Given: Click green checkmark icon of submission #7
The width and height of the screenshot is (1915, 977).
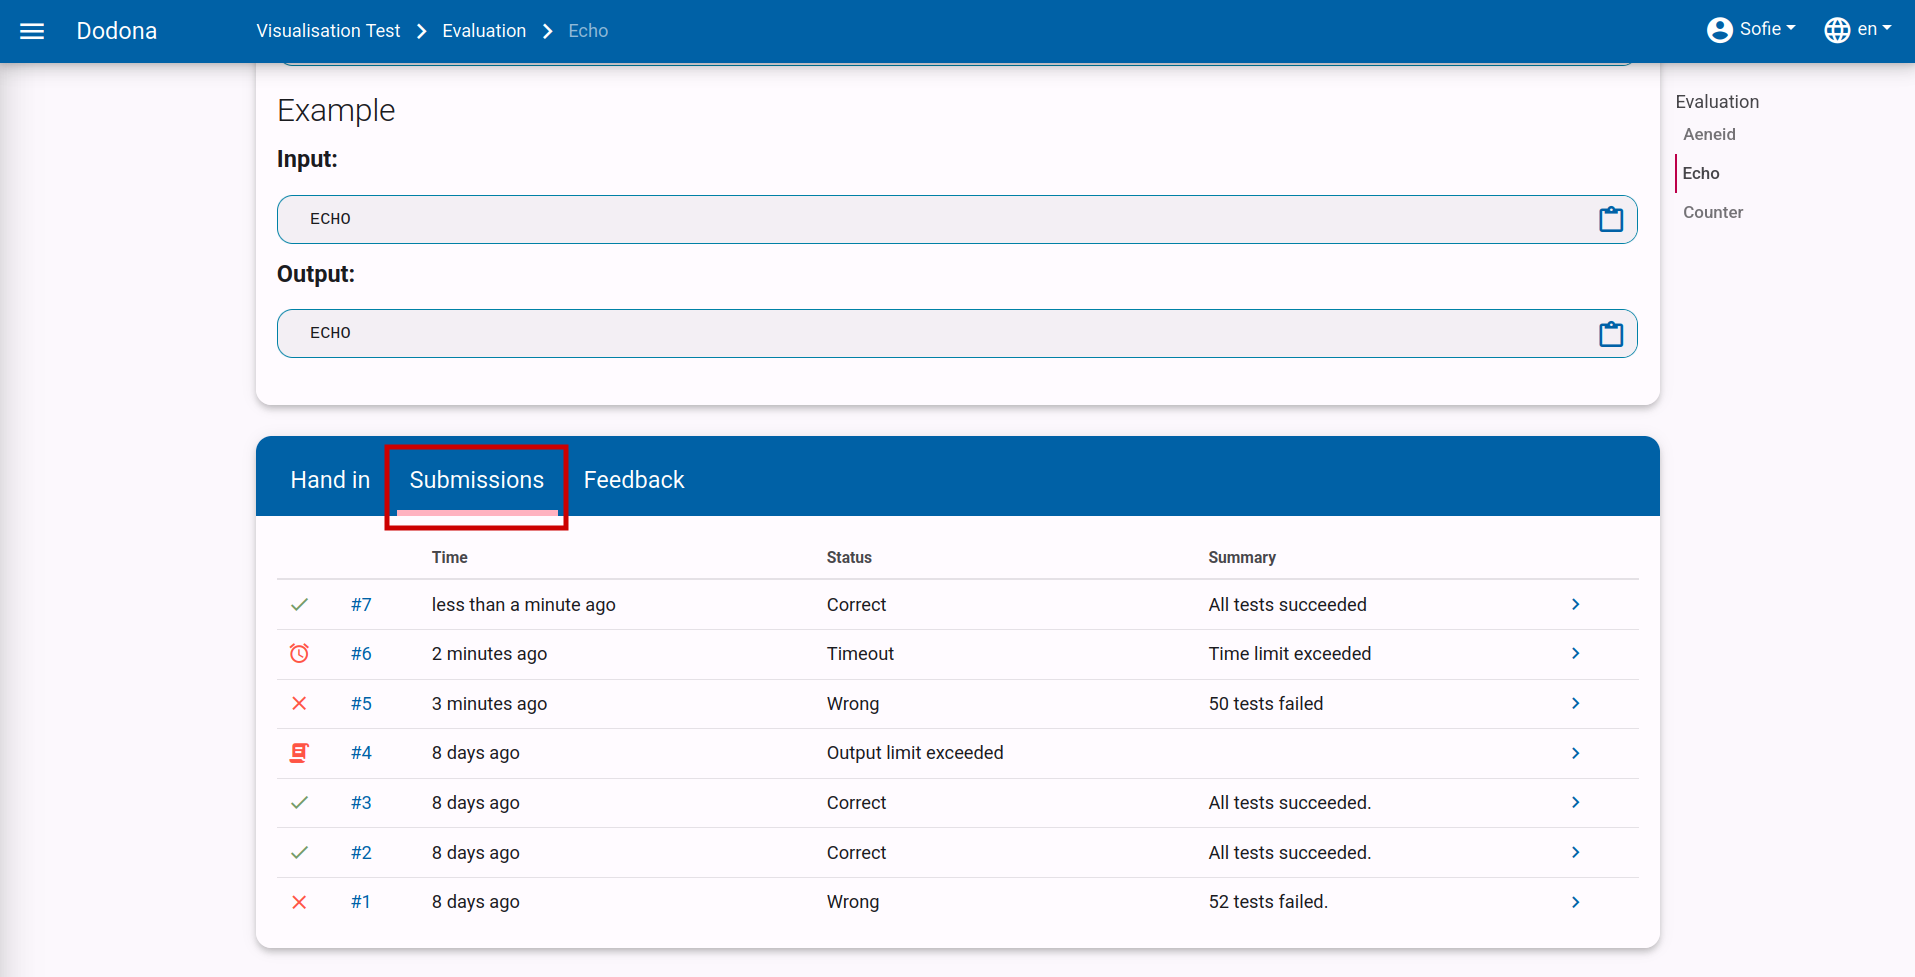Looking at the screenshot, I should [x=299, y=604].
